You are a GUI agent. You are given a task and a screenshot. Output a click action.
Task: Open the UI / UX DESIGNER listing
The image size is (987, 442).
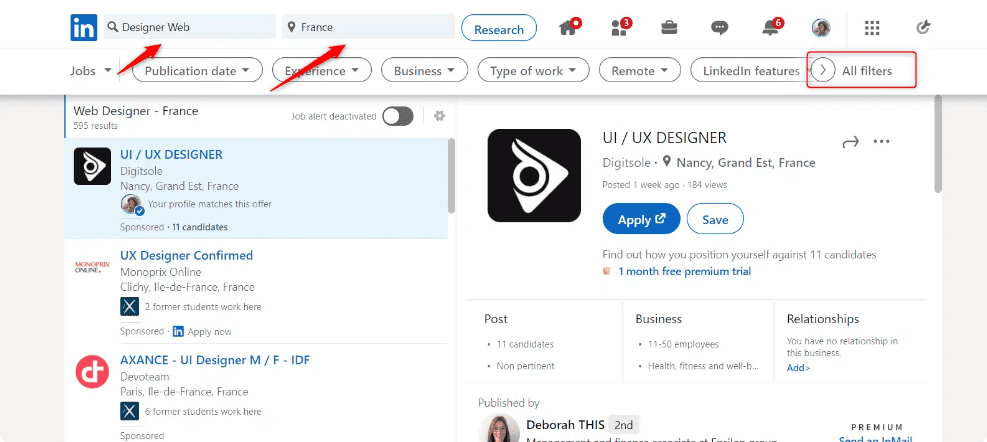click(171, 154)
